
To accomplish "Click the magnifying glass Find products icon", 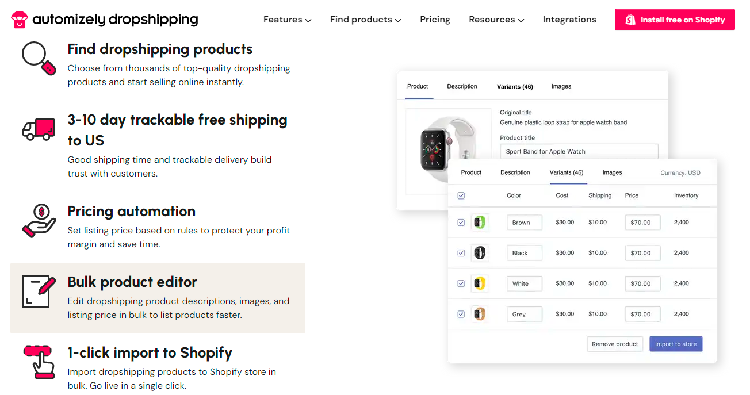I will point(39,58).
